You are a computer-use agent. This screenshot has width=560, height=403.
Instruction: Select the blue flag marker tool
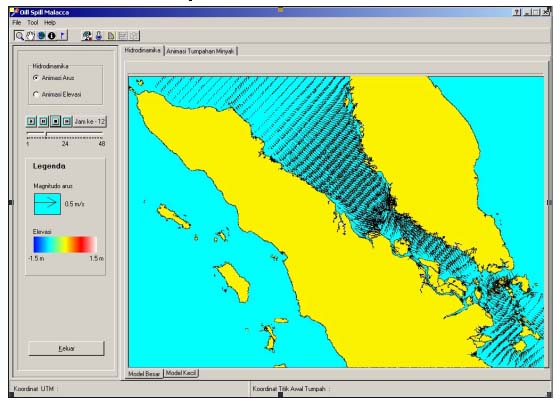pos(62,36)
